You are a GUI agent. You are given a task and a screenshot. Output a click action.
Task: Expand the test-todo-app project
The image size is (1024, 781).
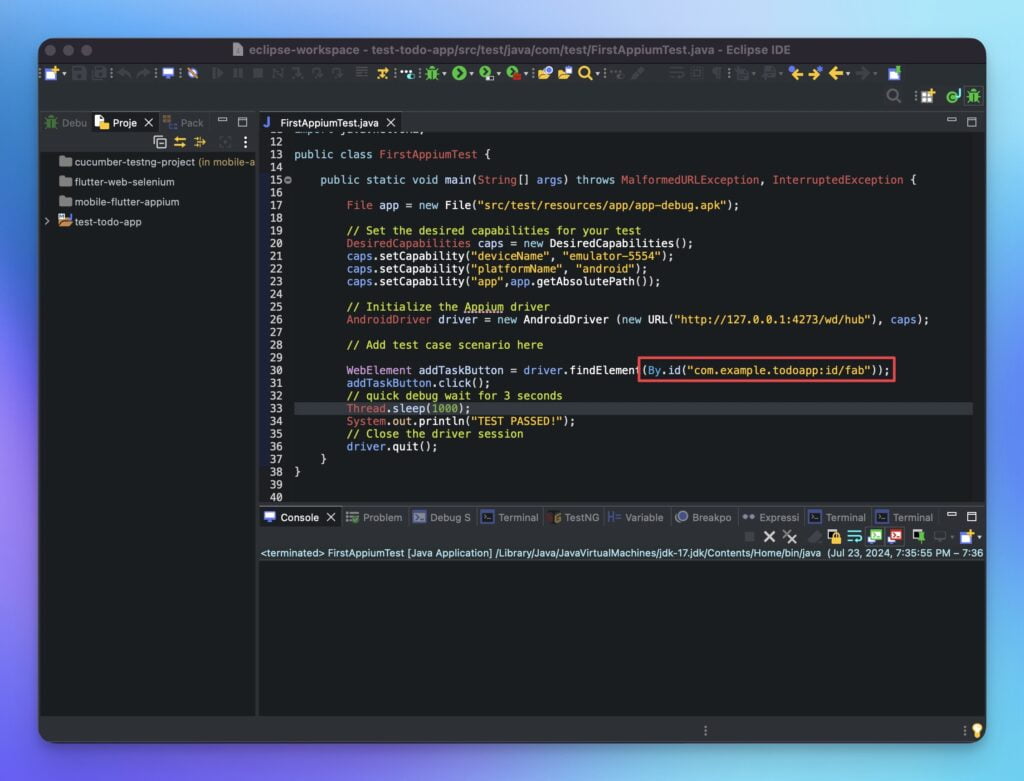(47, 222)
